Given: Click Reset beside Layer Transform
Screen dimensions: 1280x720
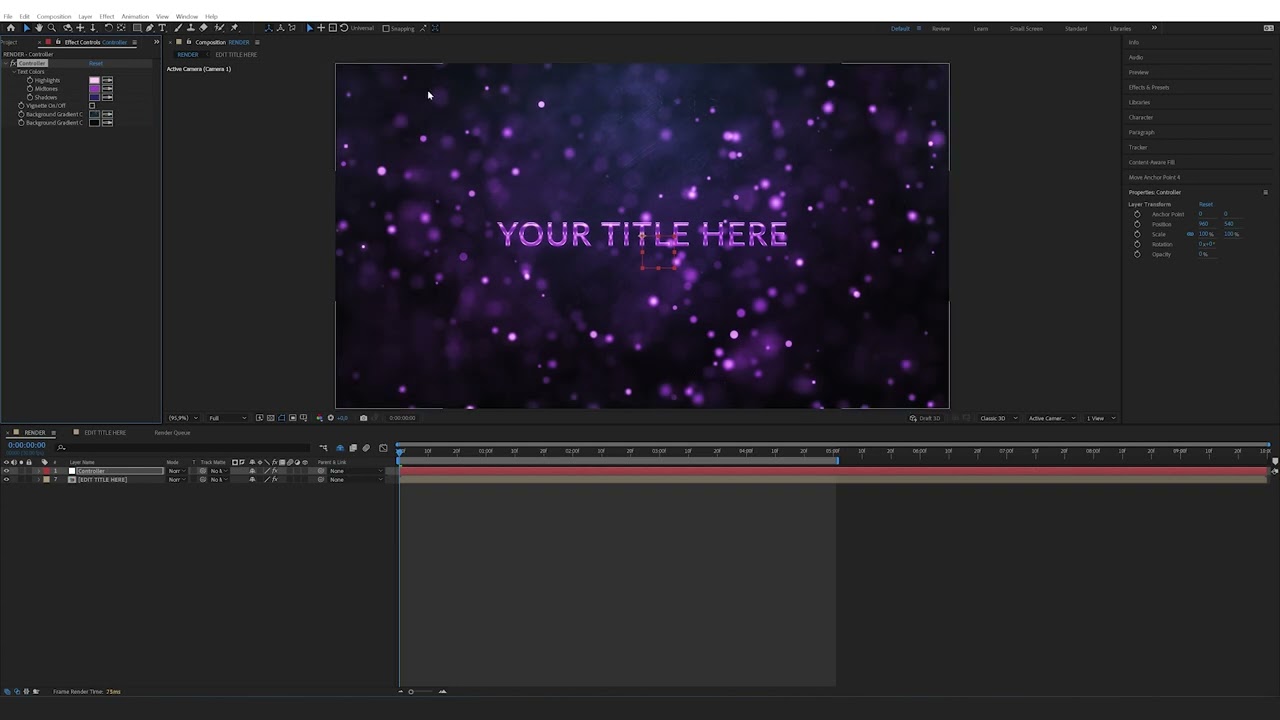Looking at the screenshot, I should tap(1206, 204).
